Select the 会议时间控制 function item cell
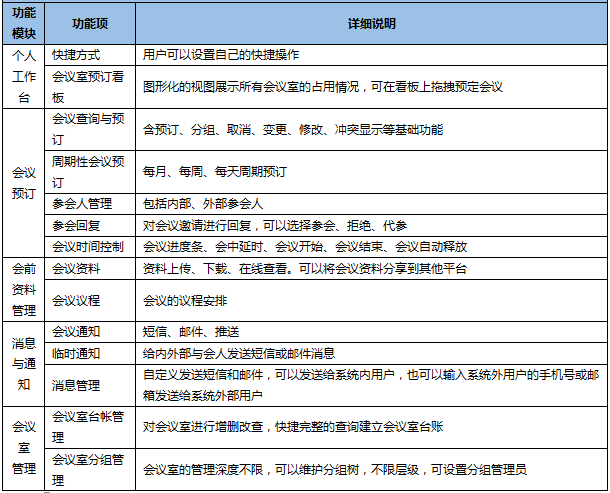Image resolution: width=610 pixels, height=493 pixels. (88, 246)
